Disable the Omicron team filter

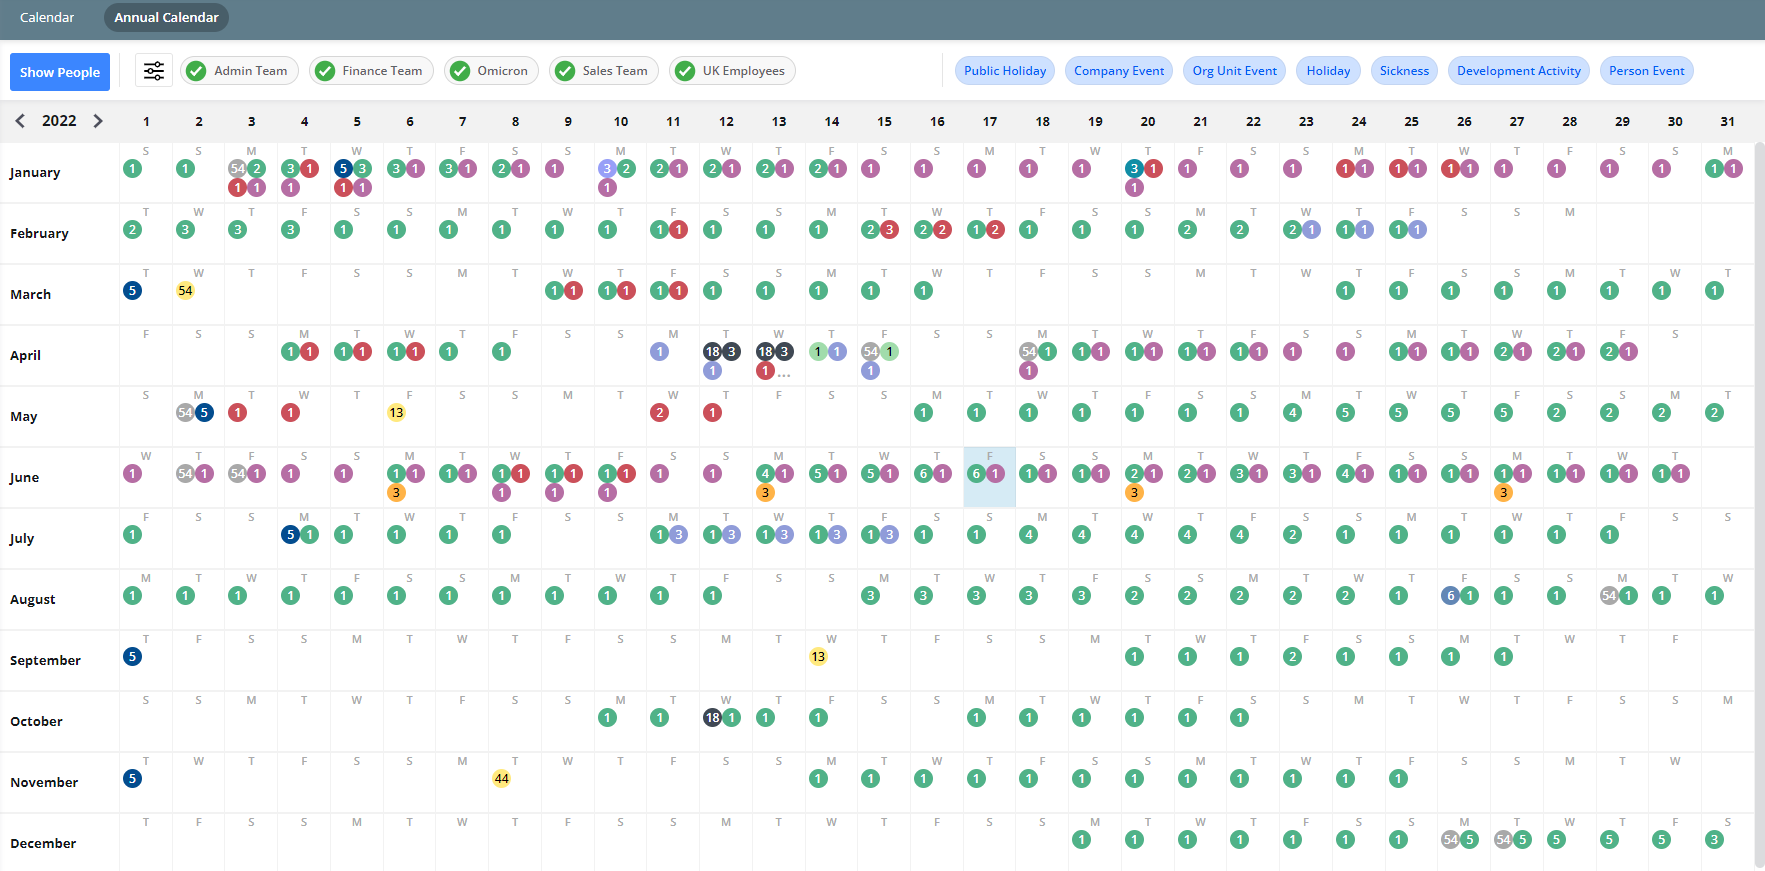(490, 71)
